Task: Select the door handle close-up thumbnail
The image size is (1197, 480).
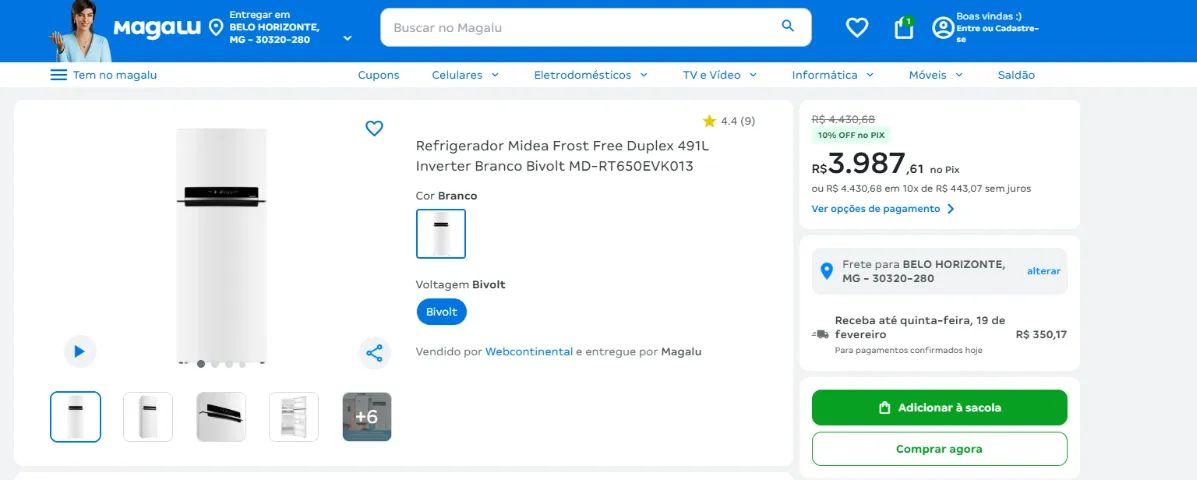Action: pyautogui.click(x=221, y=417)
